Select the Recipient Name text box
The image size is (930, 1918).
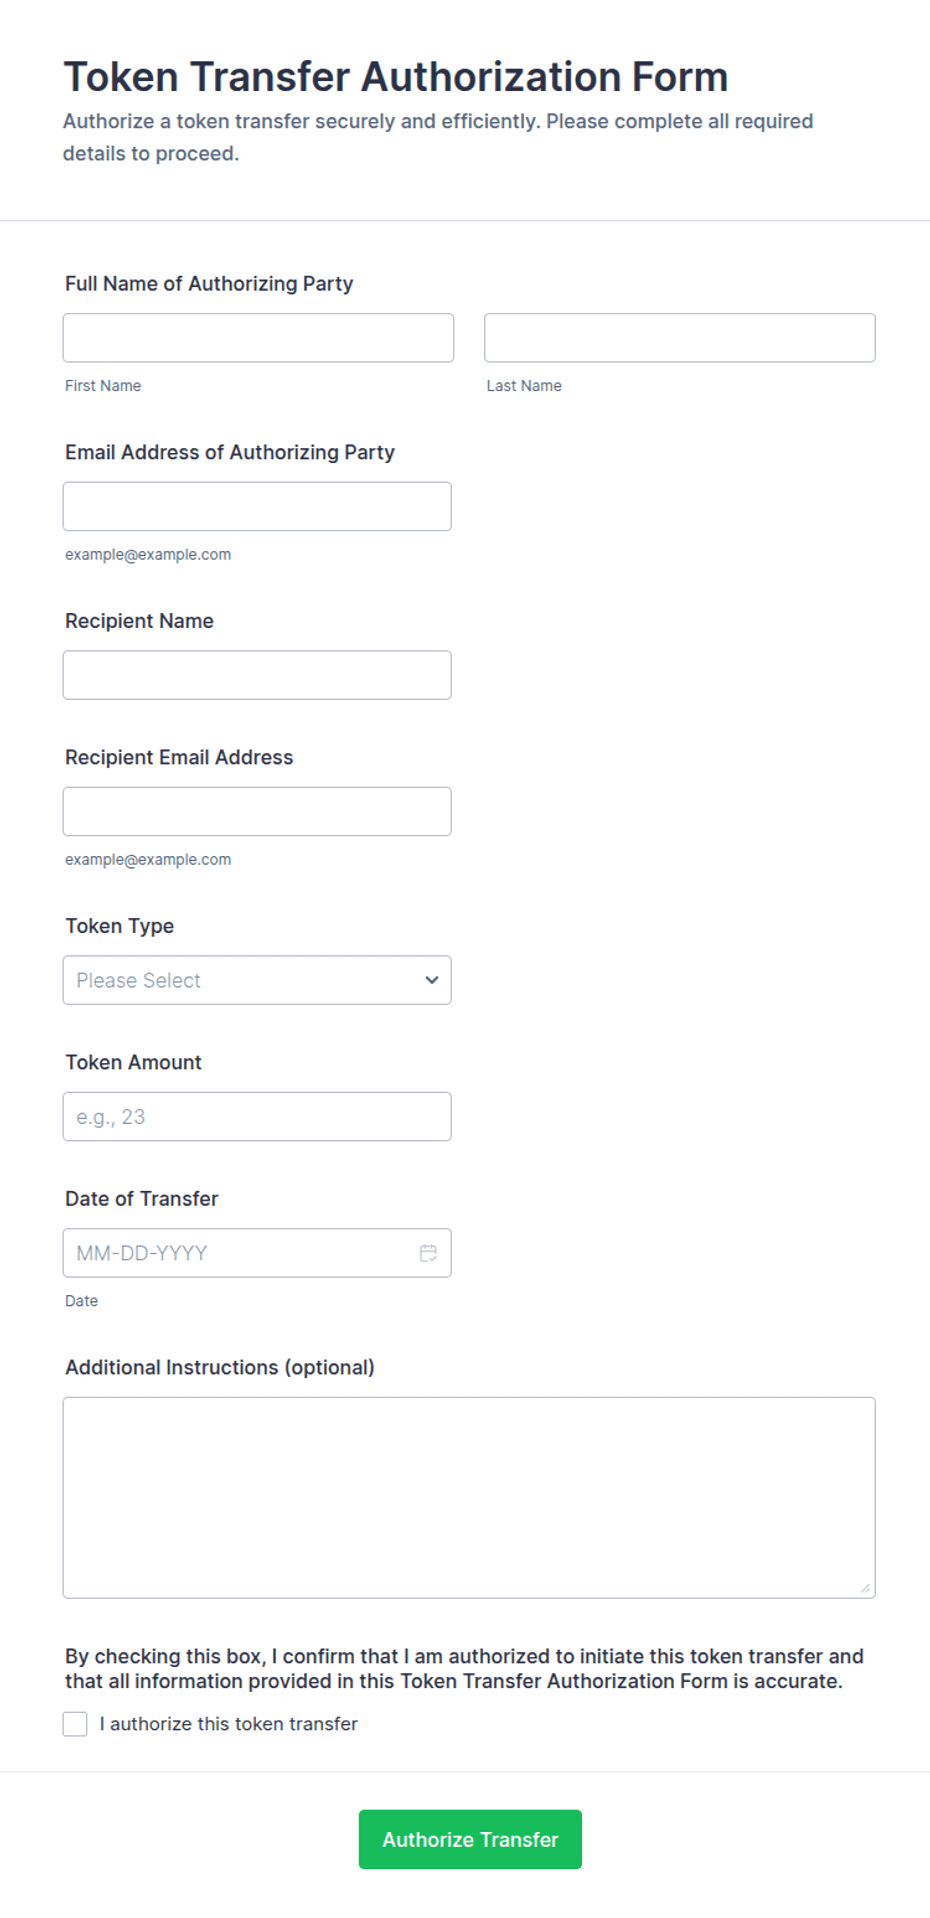pos(257,675)
